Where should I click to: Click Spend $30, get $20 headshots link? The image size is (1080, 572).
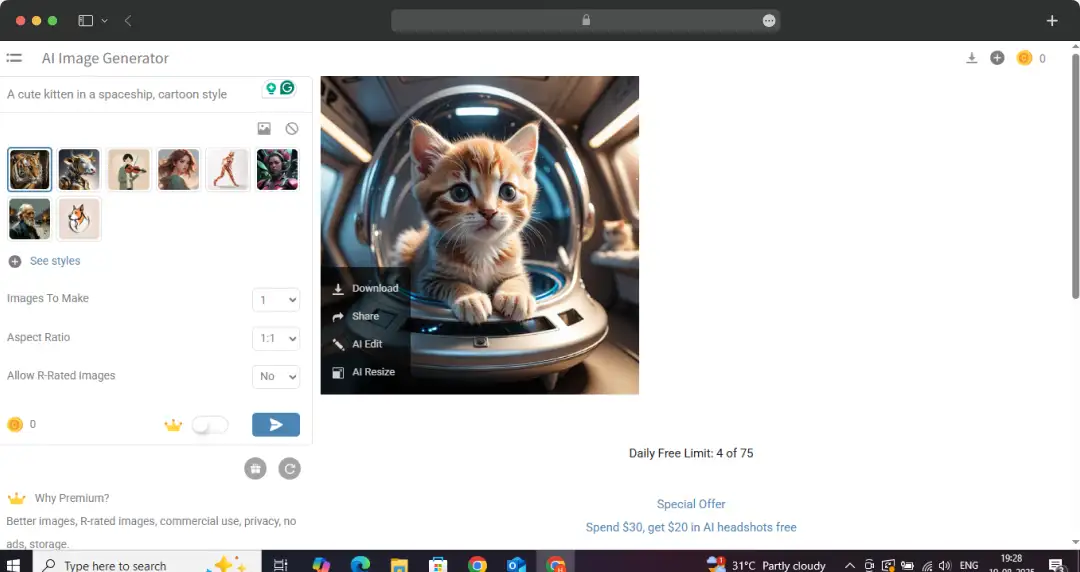(691, 527)
